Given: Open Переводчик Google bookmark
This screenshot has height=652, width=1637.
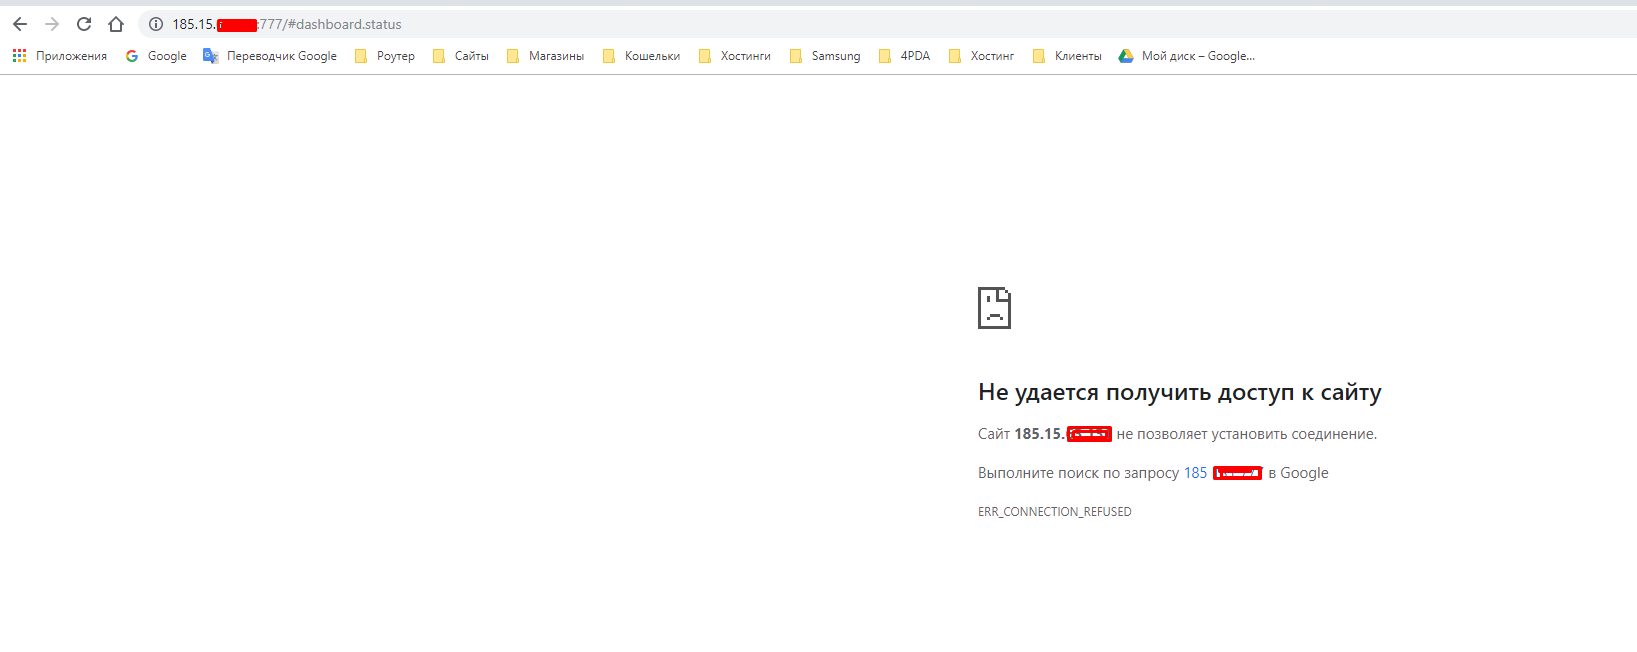Looking at the screenshot, I should [x=270, y=56].
